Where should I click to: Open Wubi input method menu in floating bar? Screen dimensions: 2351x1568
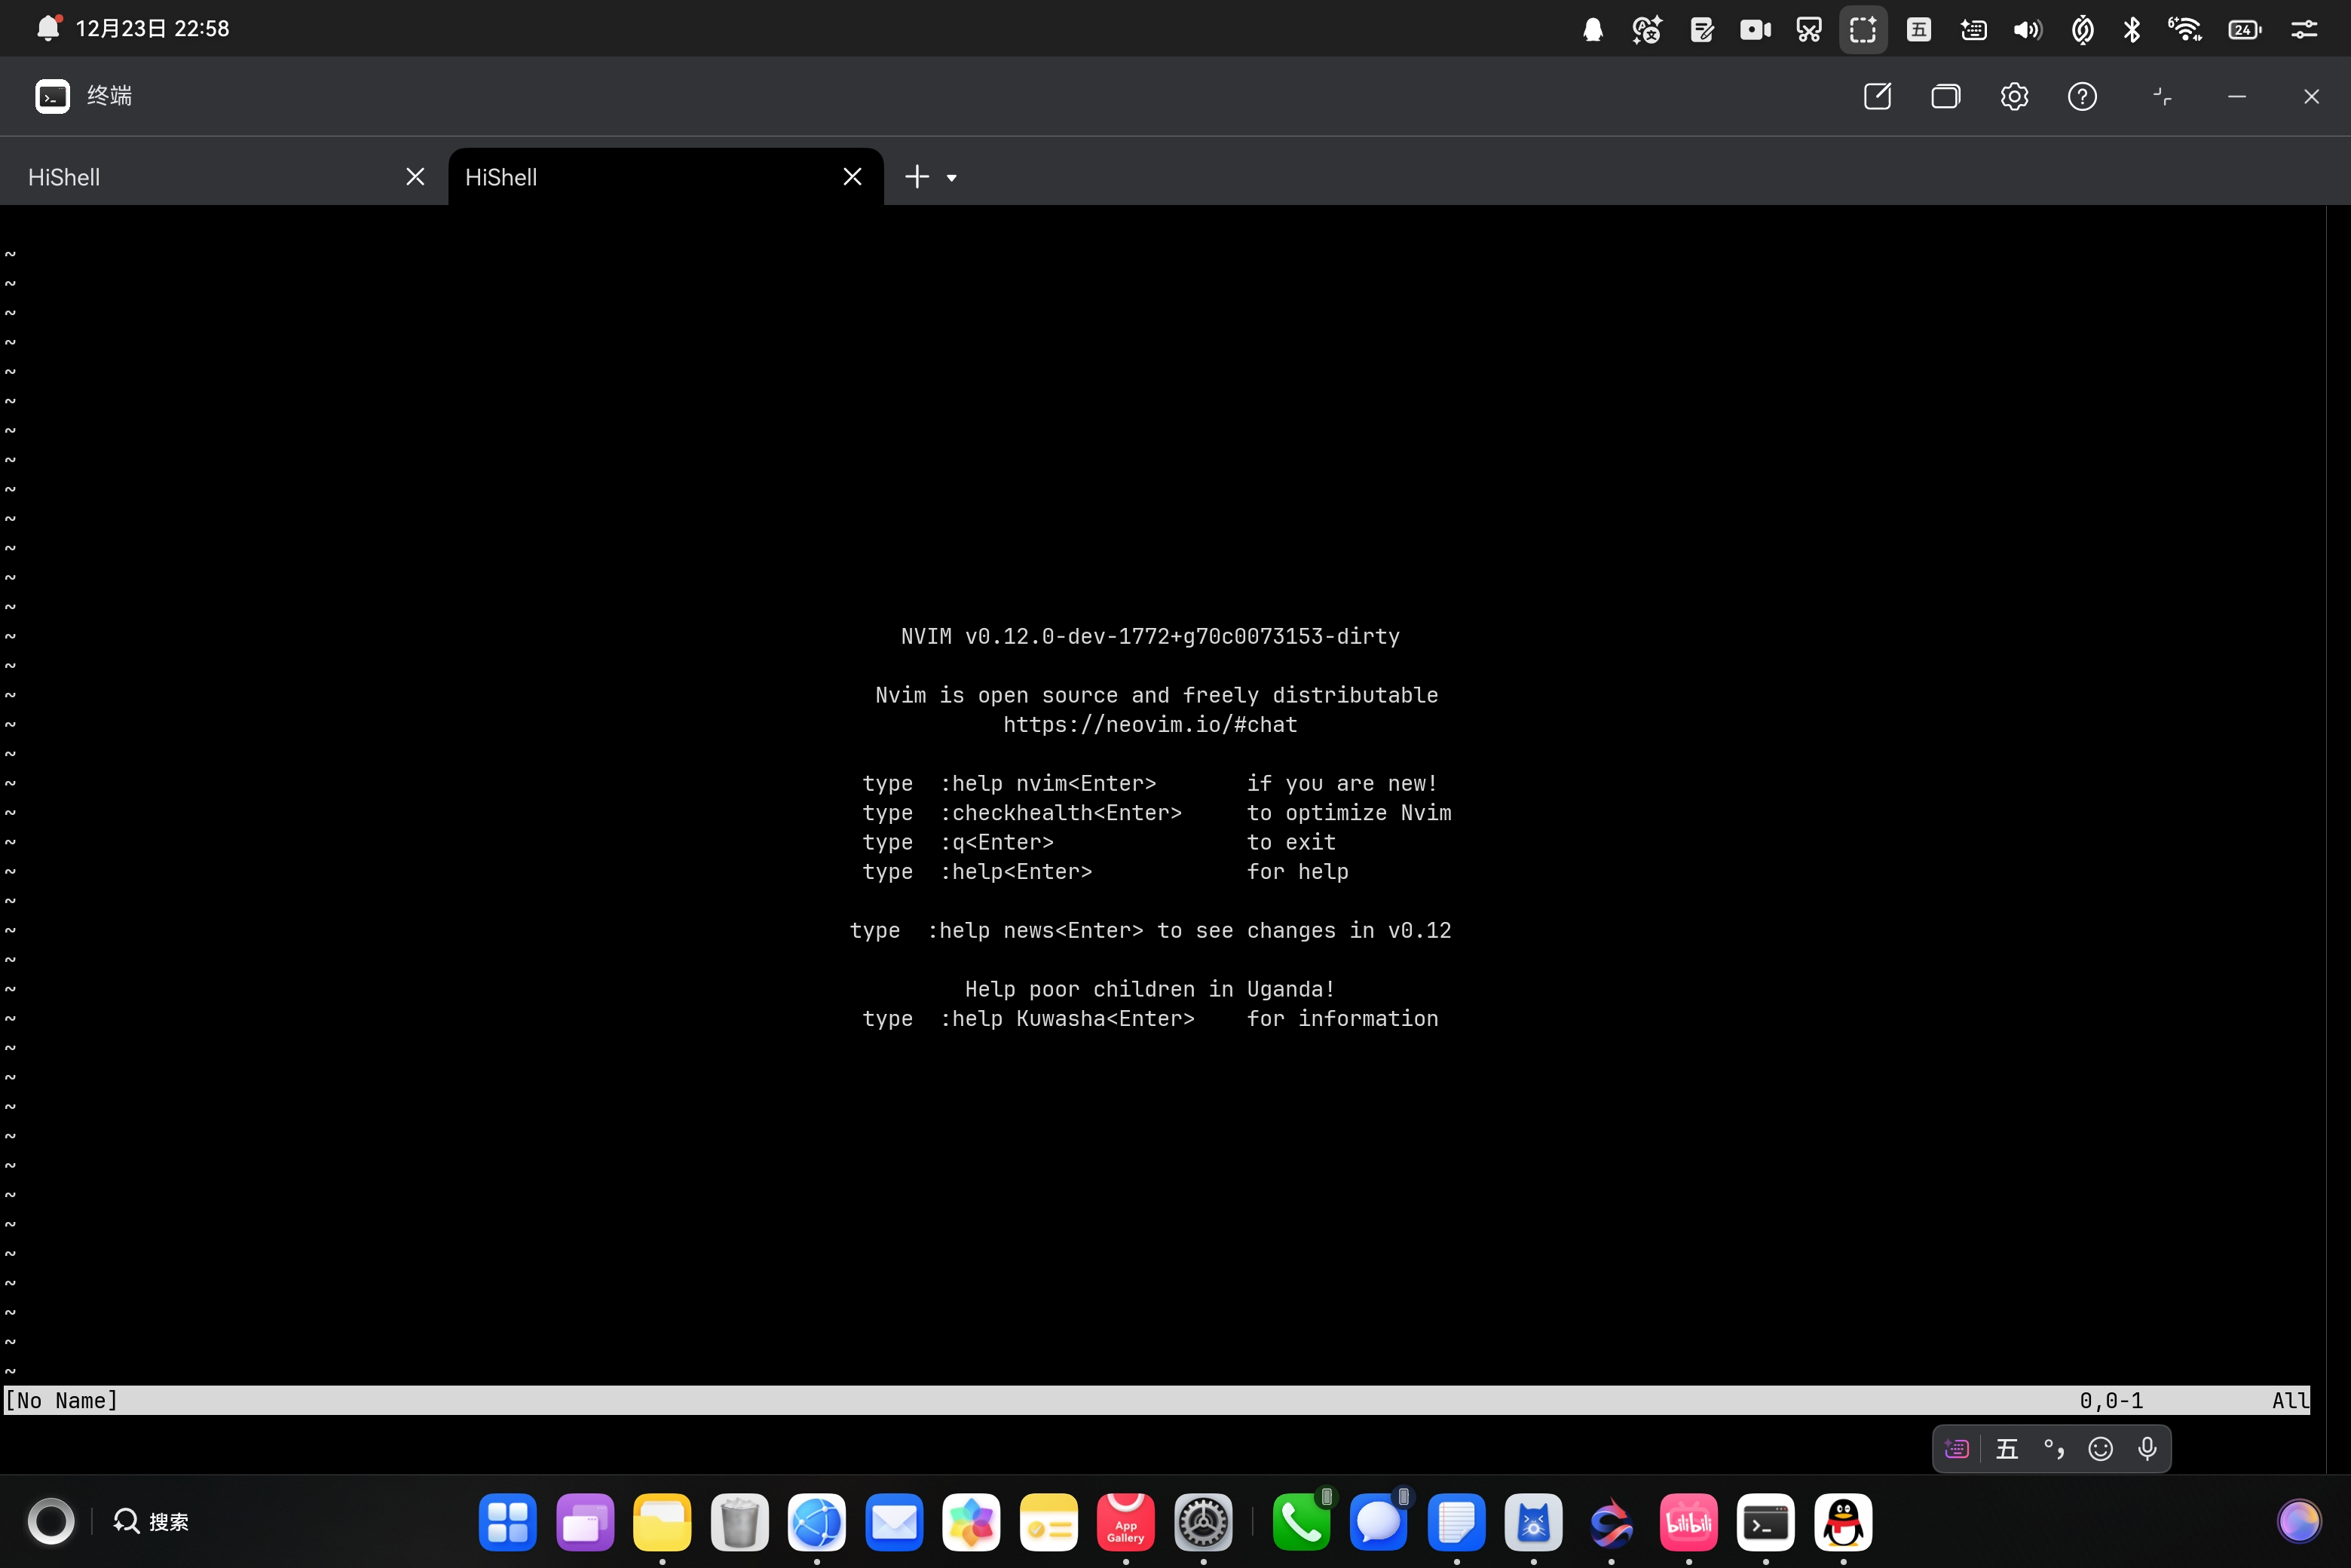(x=2007, y=1449)
